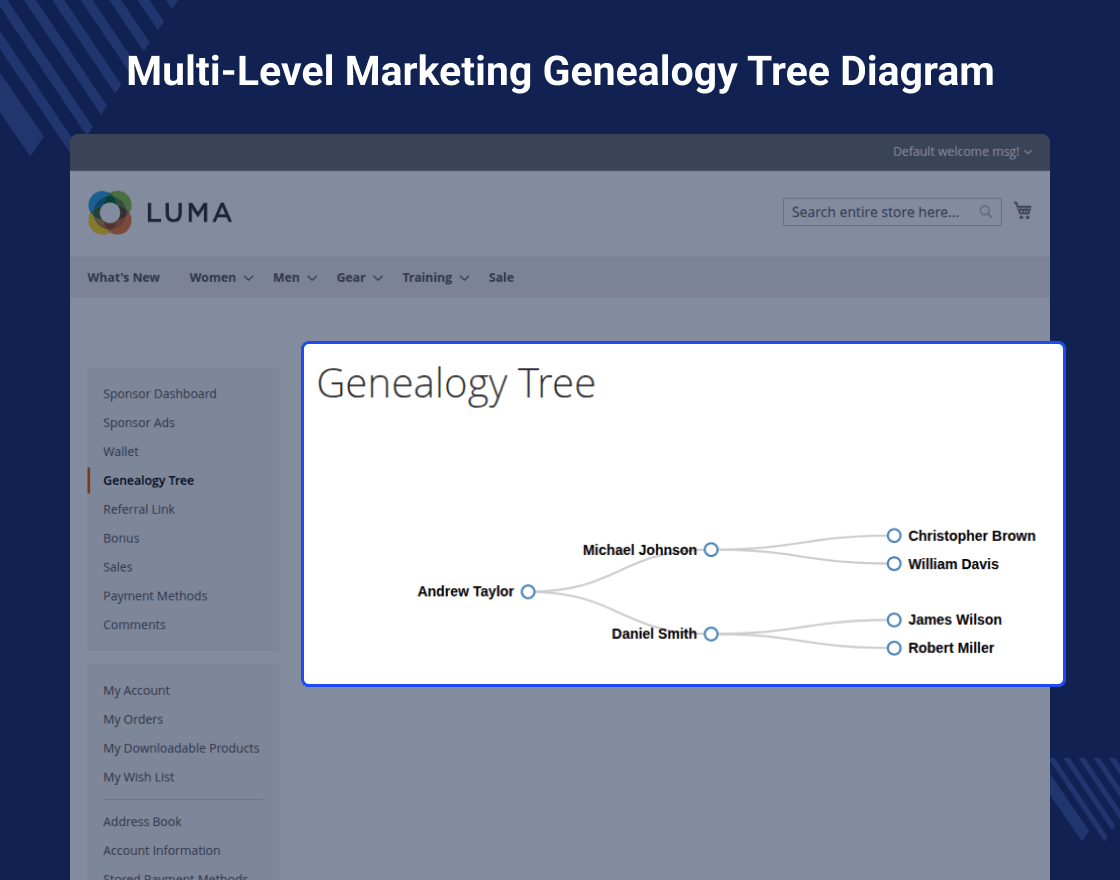
Task: Click the Robert Miller name label
Action: click(951, 648)
